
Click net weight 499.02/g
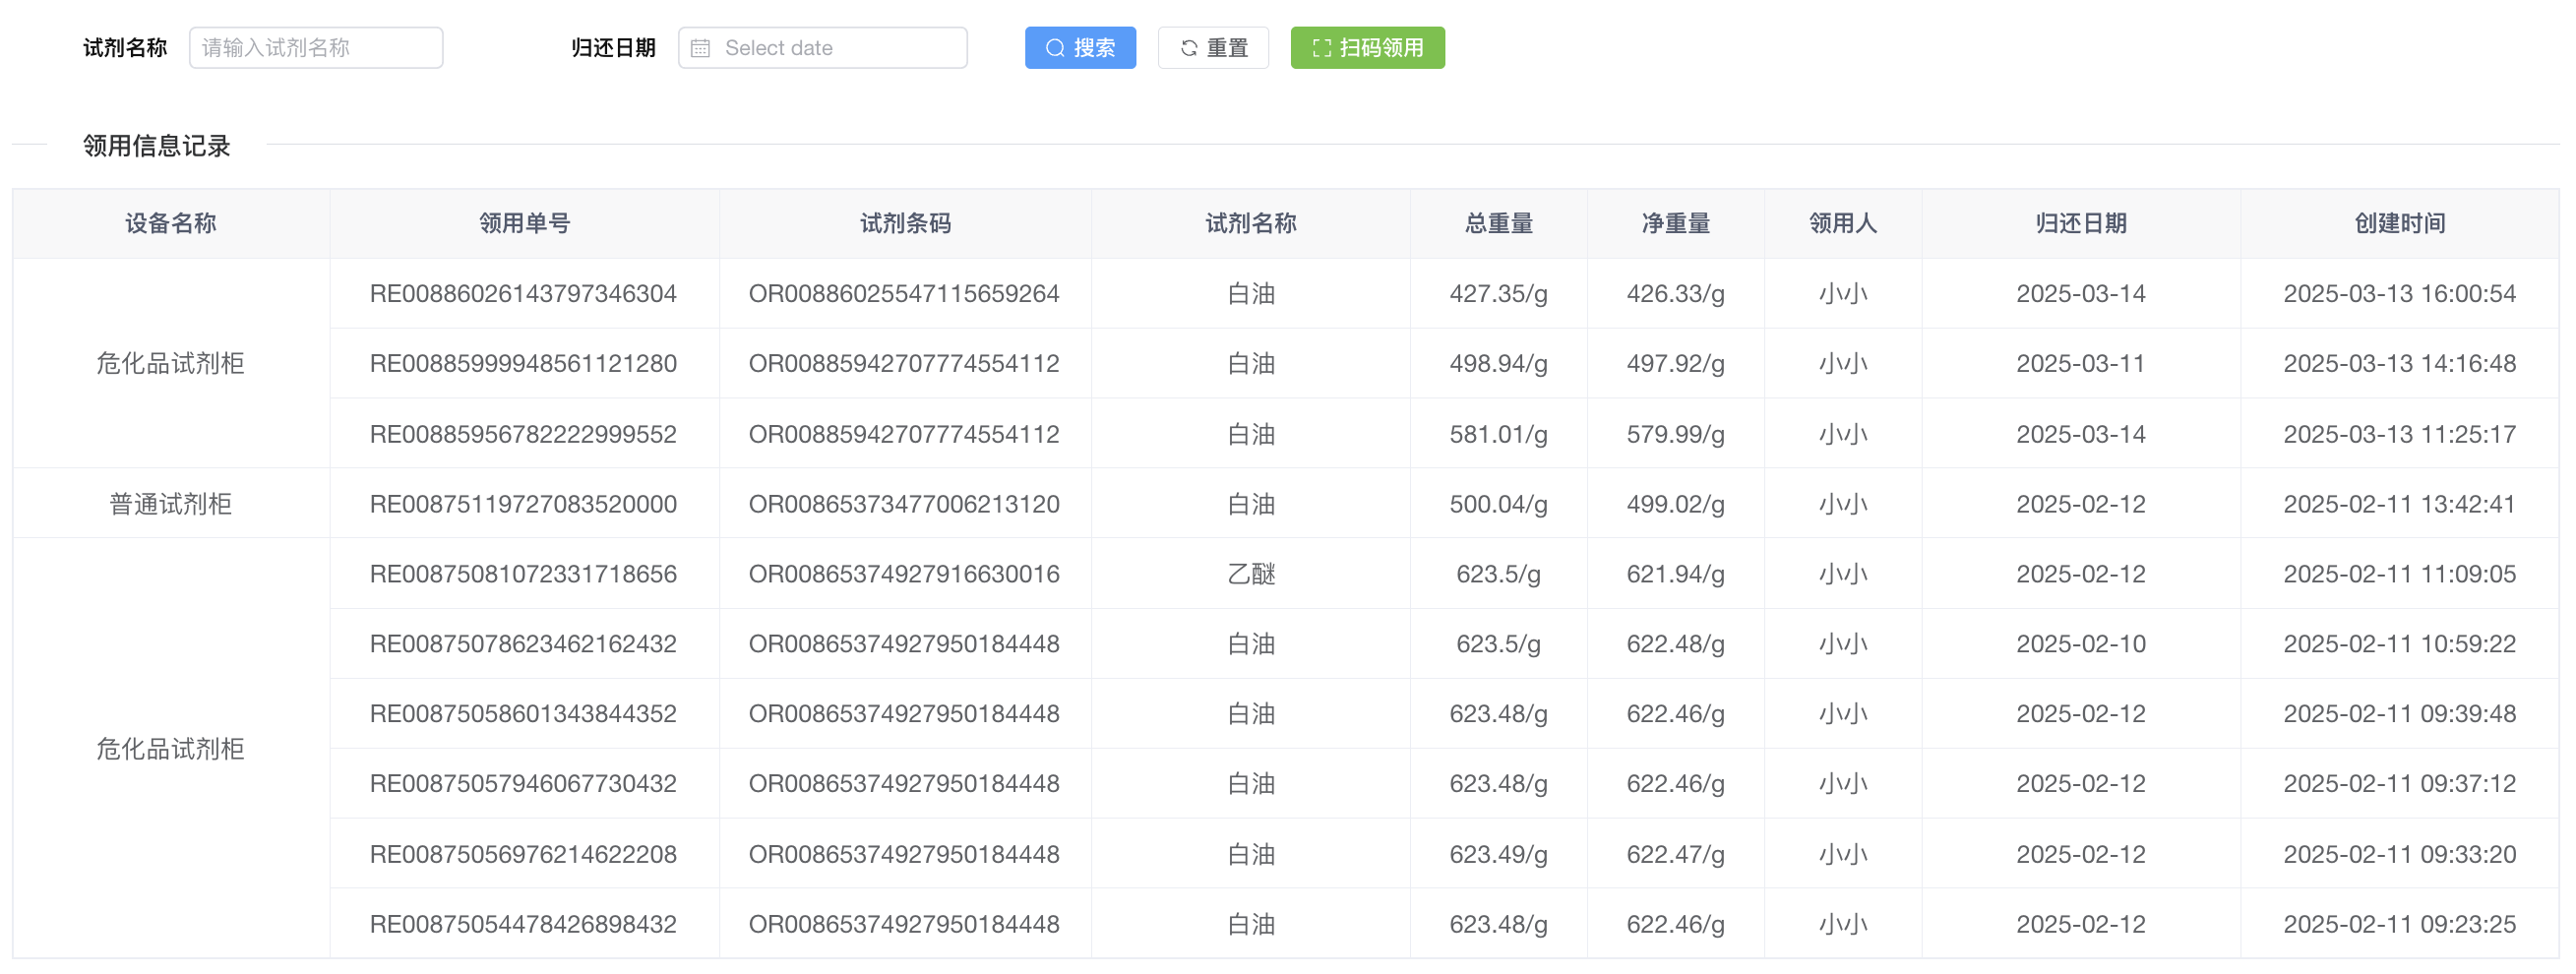[1675, 504]
